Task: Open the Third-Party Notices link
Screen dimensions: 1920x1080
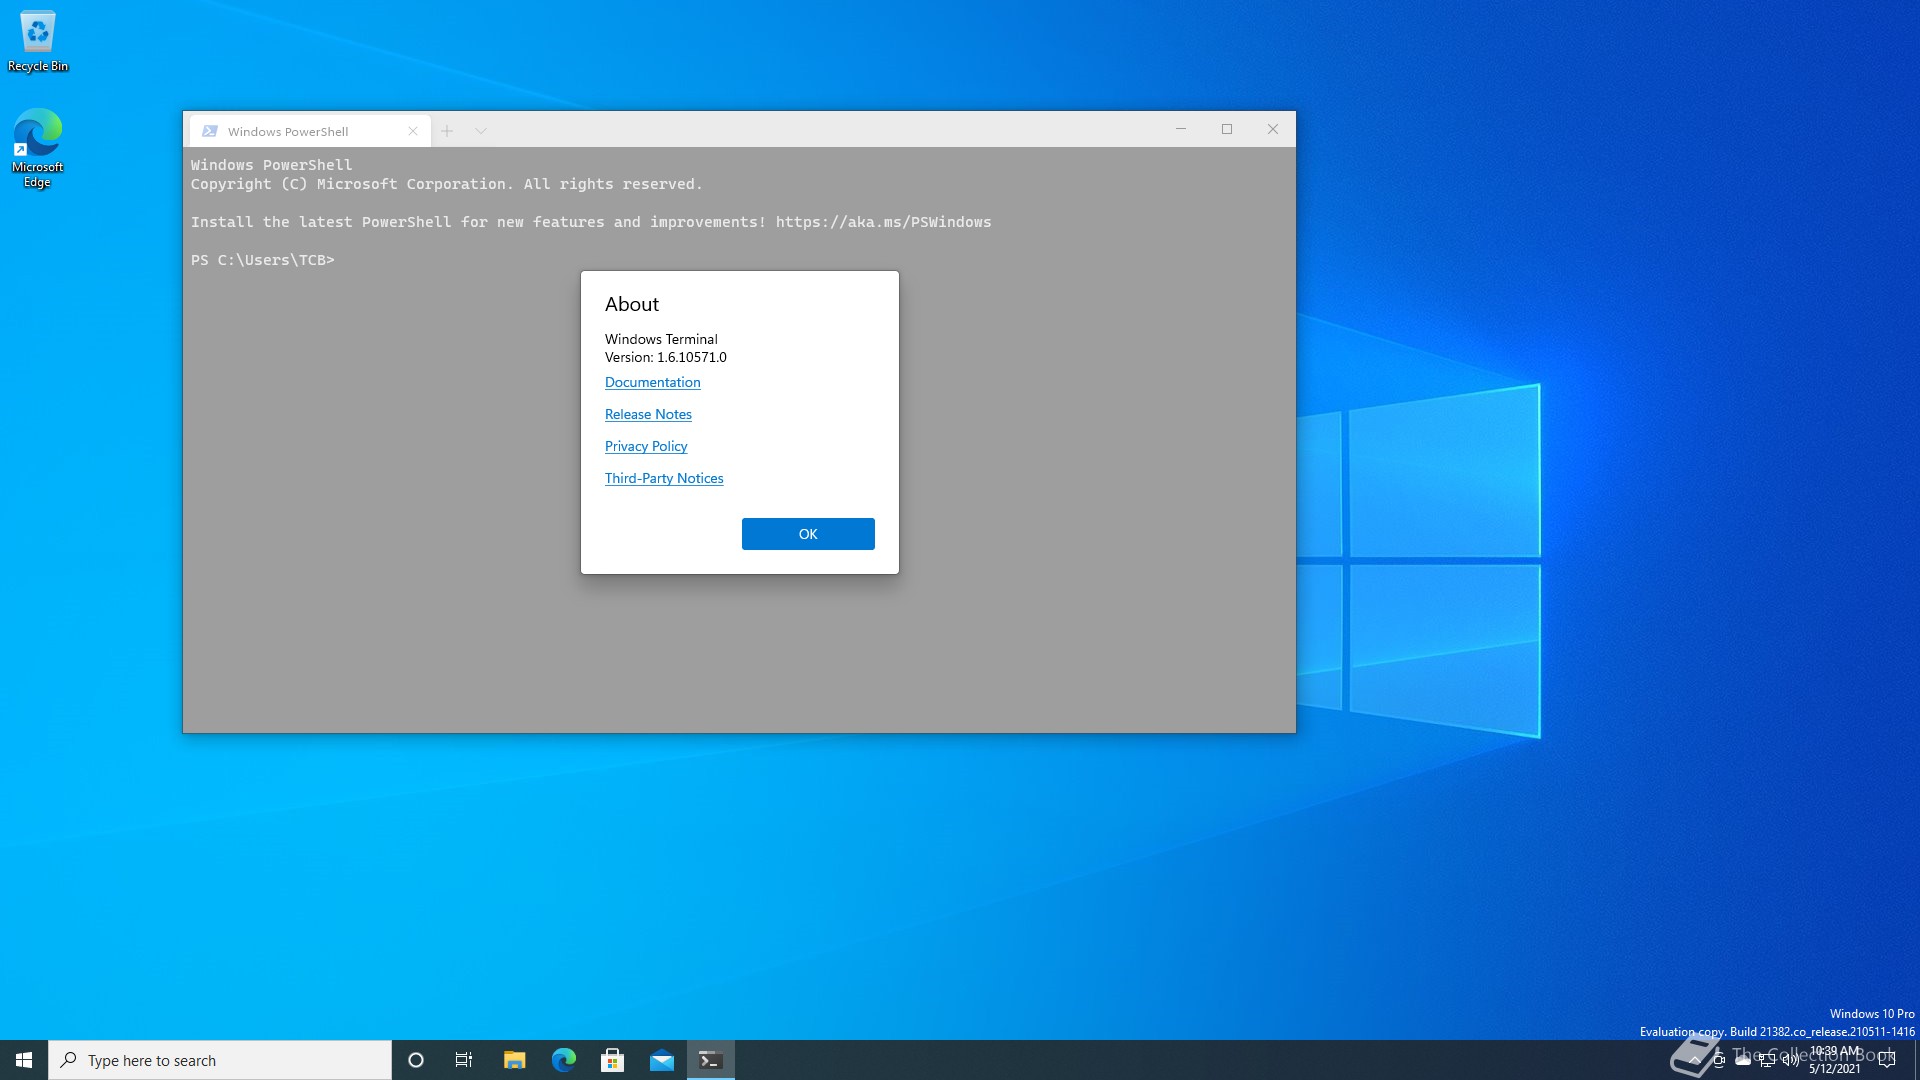Action: pyautogui.click(x=664, y=478)
